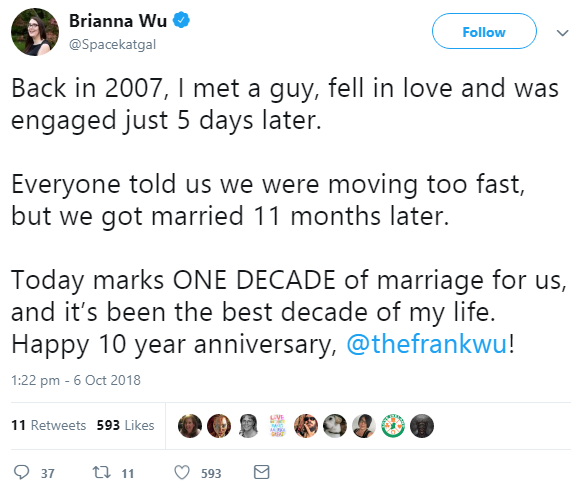Open Brianna Wu display name

tap(118, 21)
